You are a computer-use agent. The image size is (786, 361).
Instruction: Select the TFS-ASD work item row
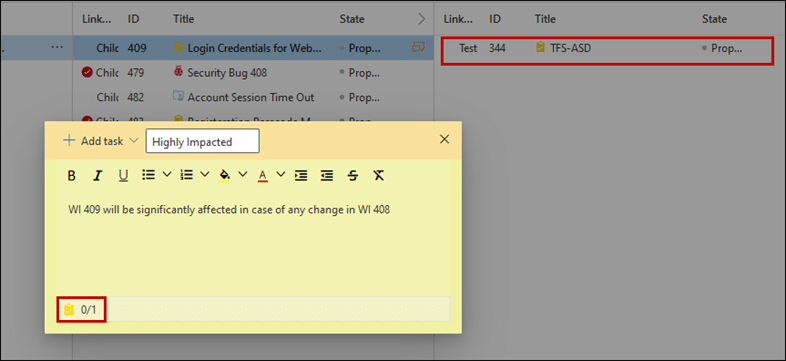(x=606, y=49)
